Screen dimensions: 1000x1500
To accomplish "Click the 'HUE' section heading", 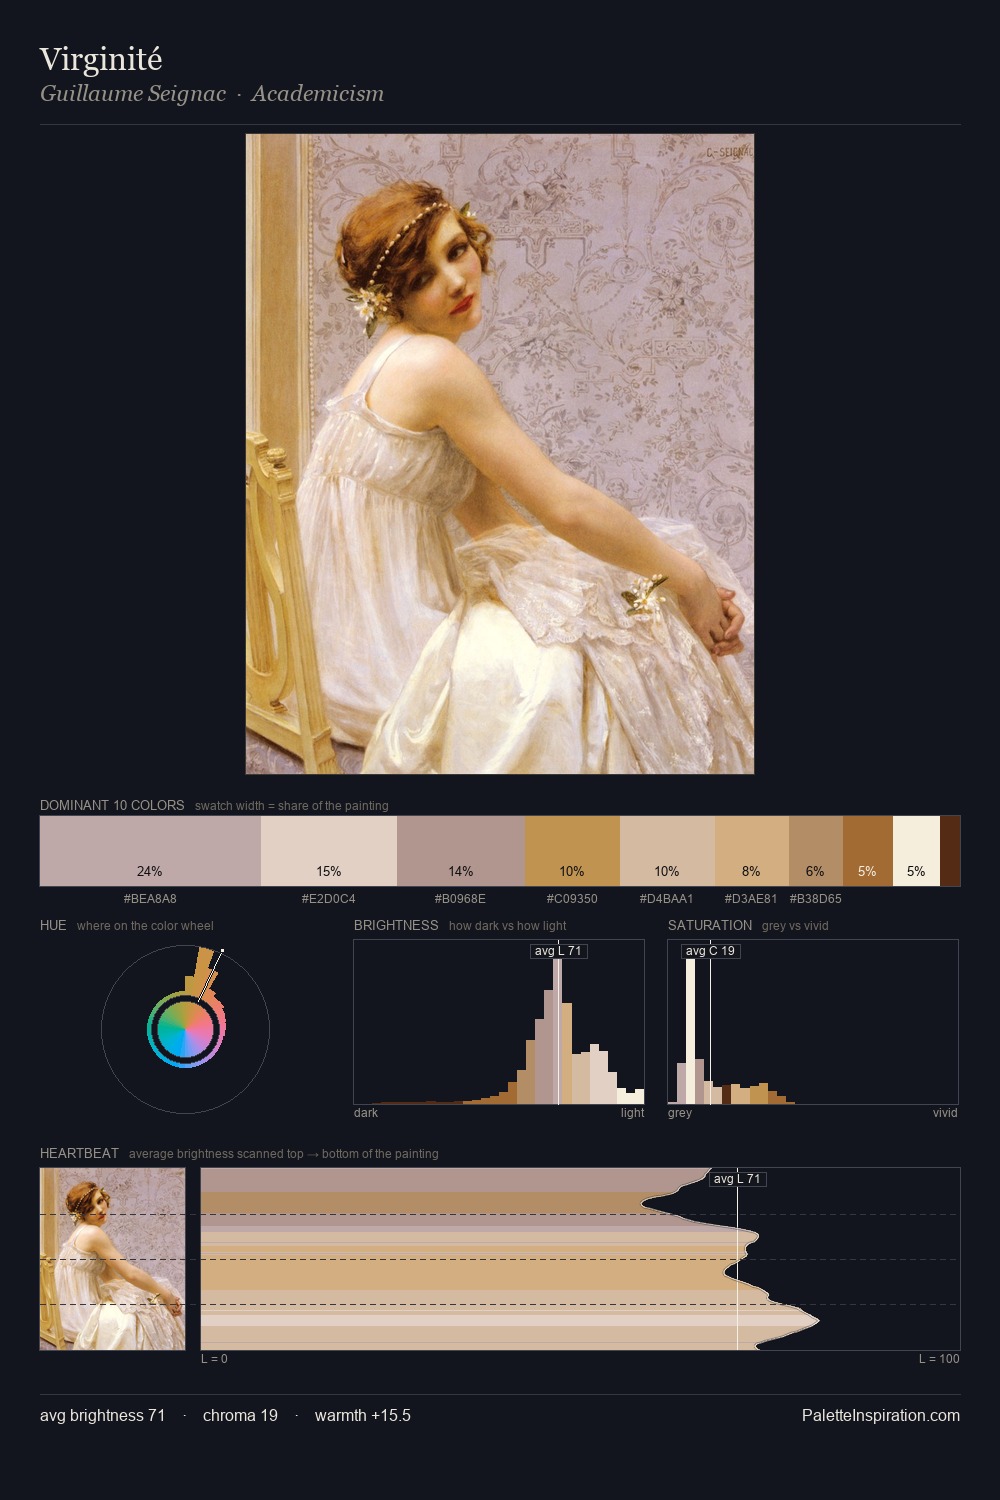I will coord(53,925).
